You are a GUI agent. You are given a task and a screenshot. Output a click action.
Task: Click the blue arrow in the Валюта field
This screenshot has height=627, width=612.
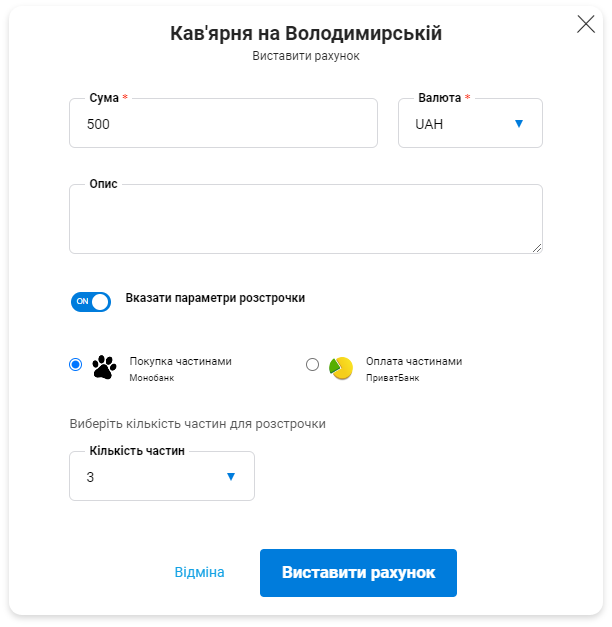coord(519,124)
